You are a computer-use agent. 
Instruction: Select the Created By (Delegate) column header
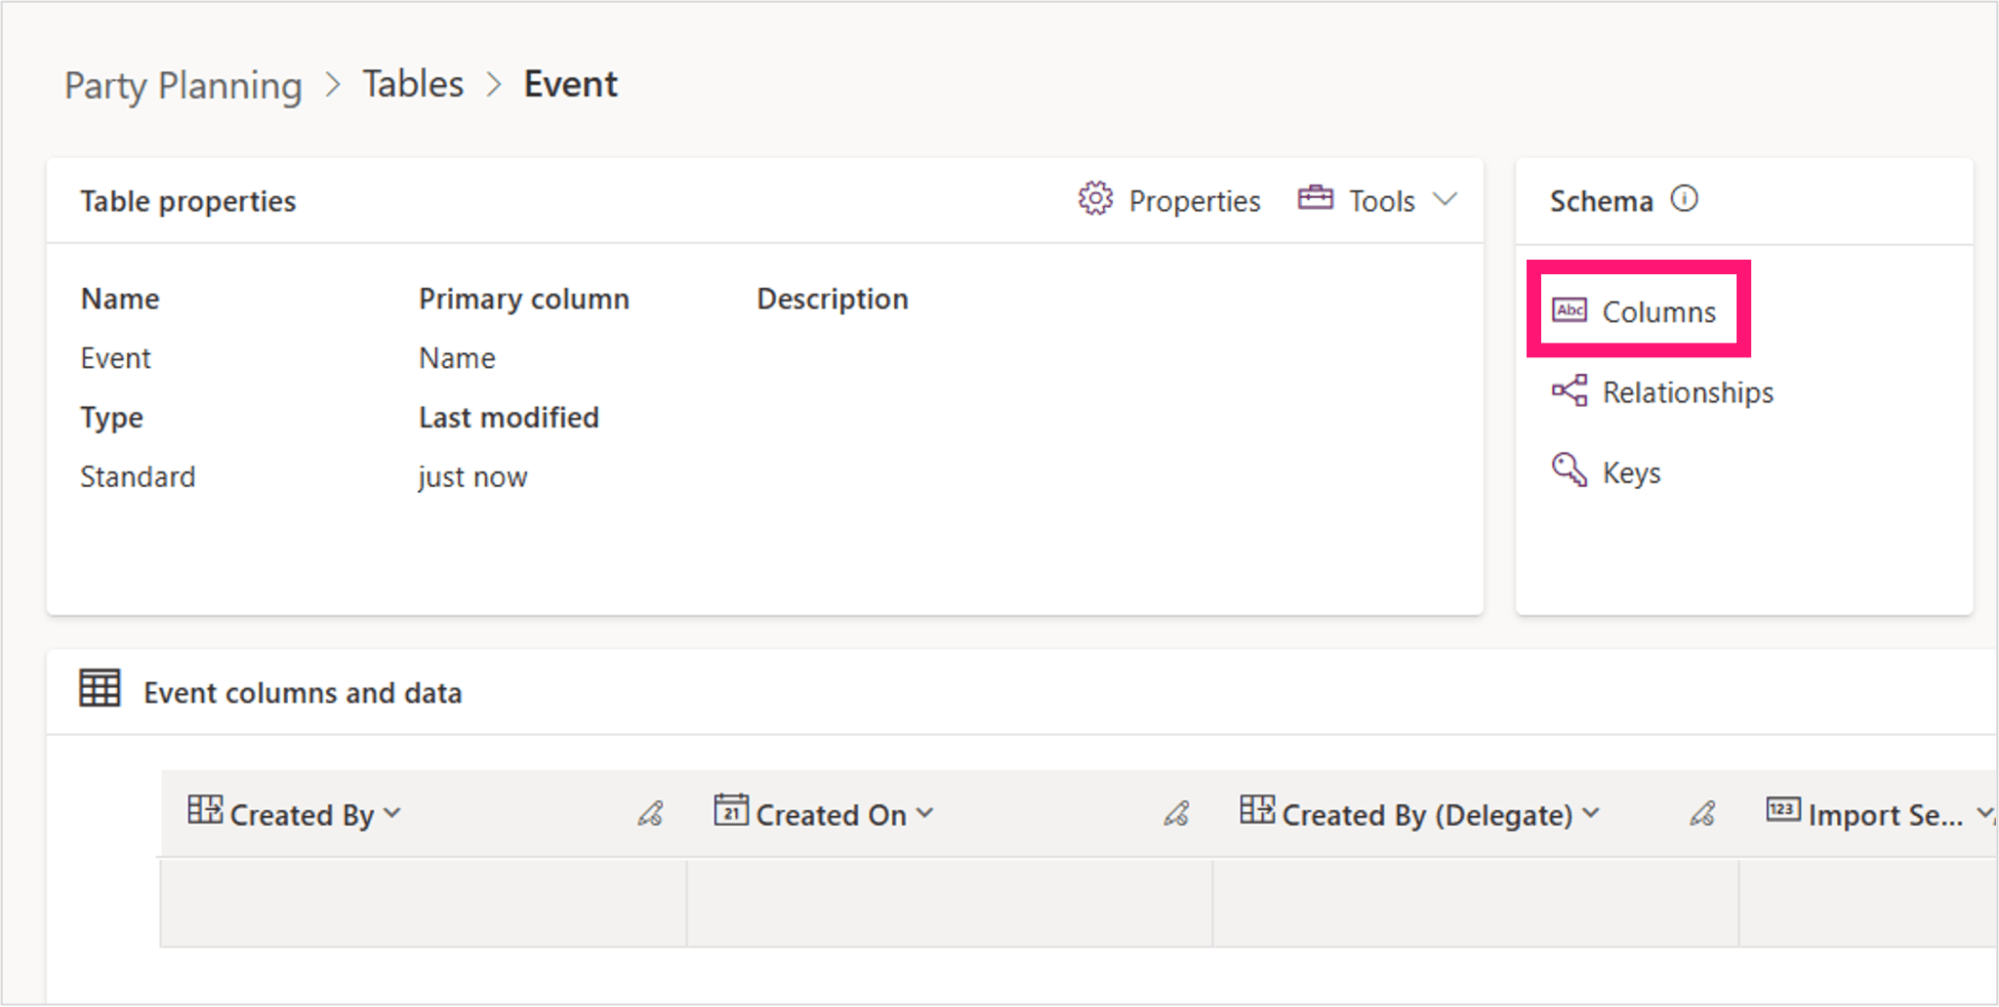(1476, 814)
